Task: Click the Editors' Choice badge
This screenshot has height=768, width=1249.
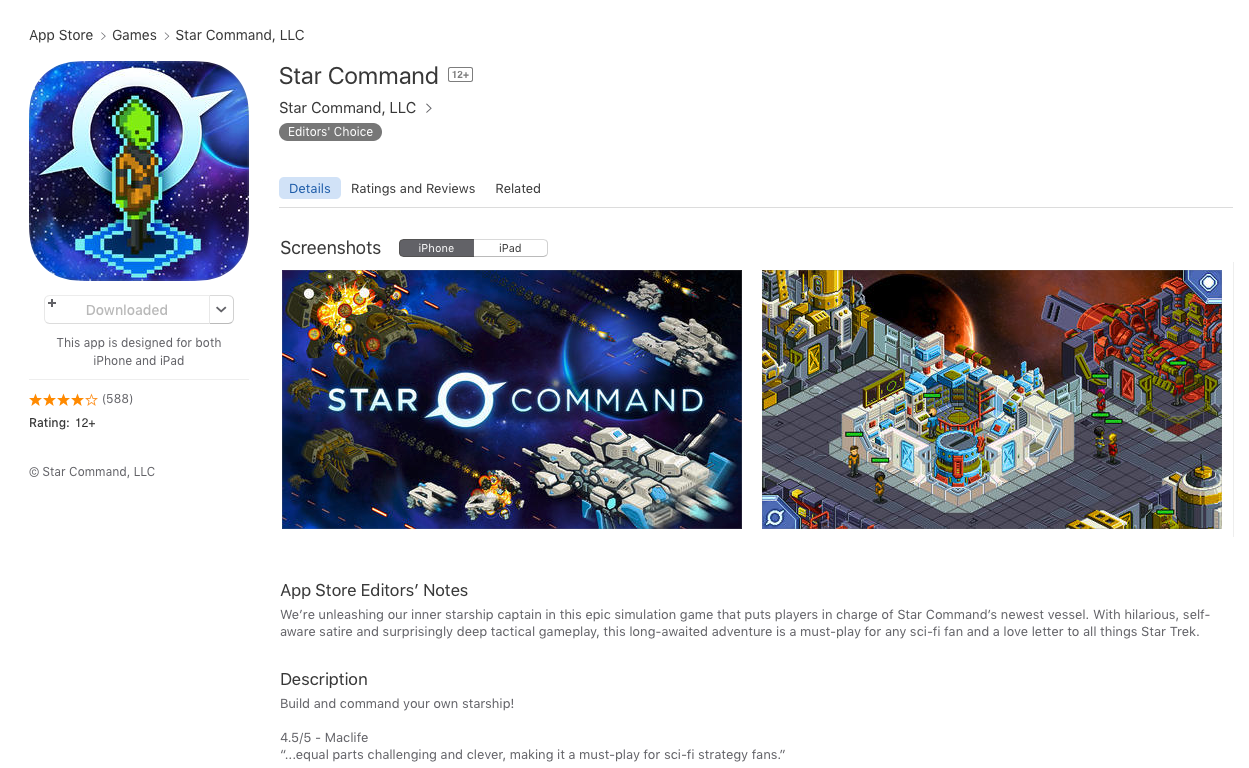Action: click(330, 132)
